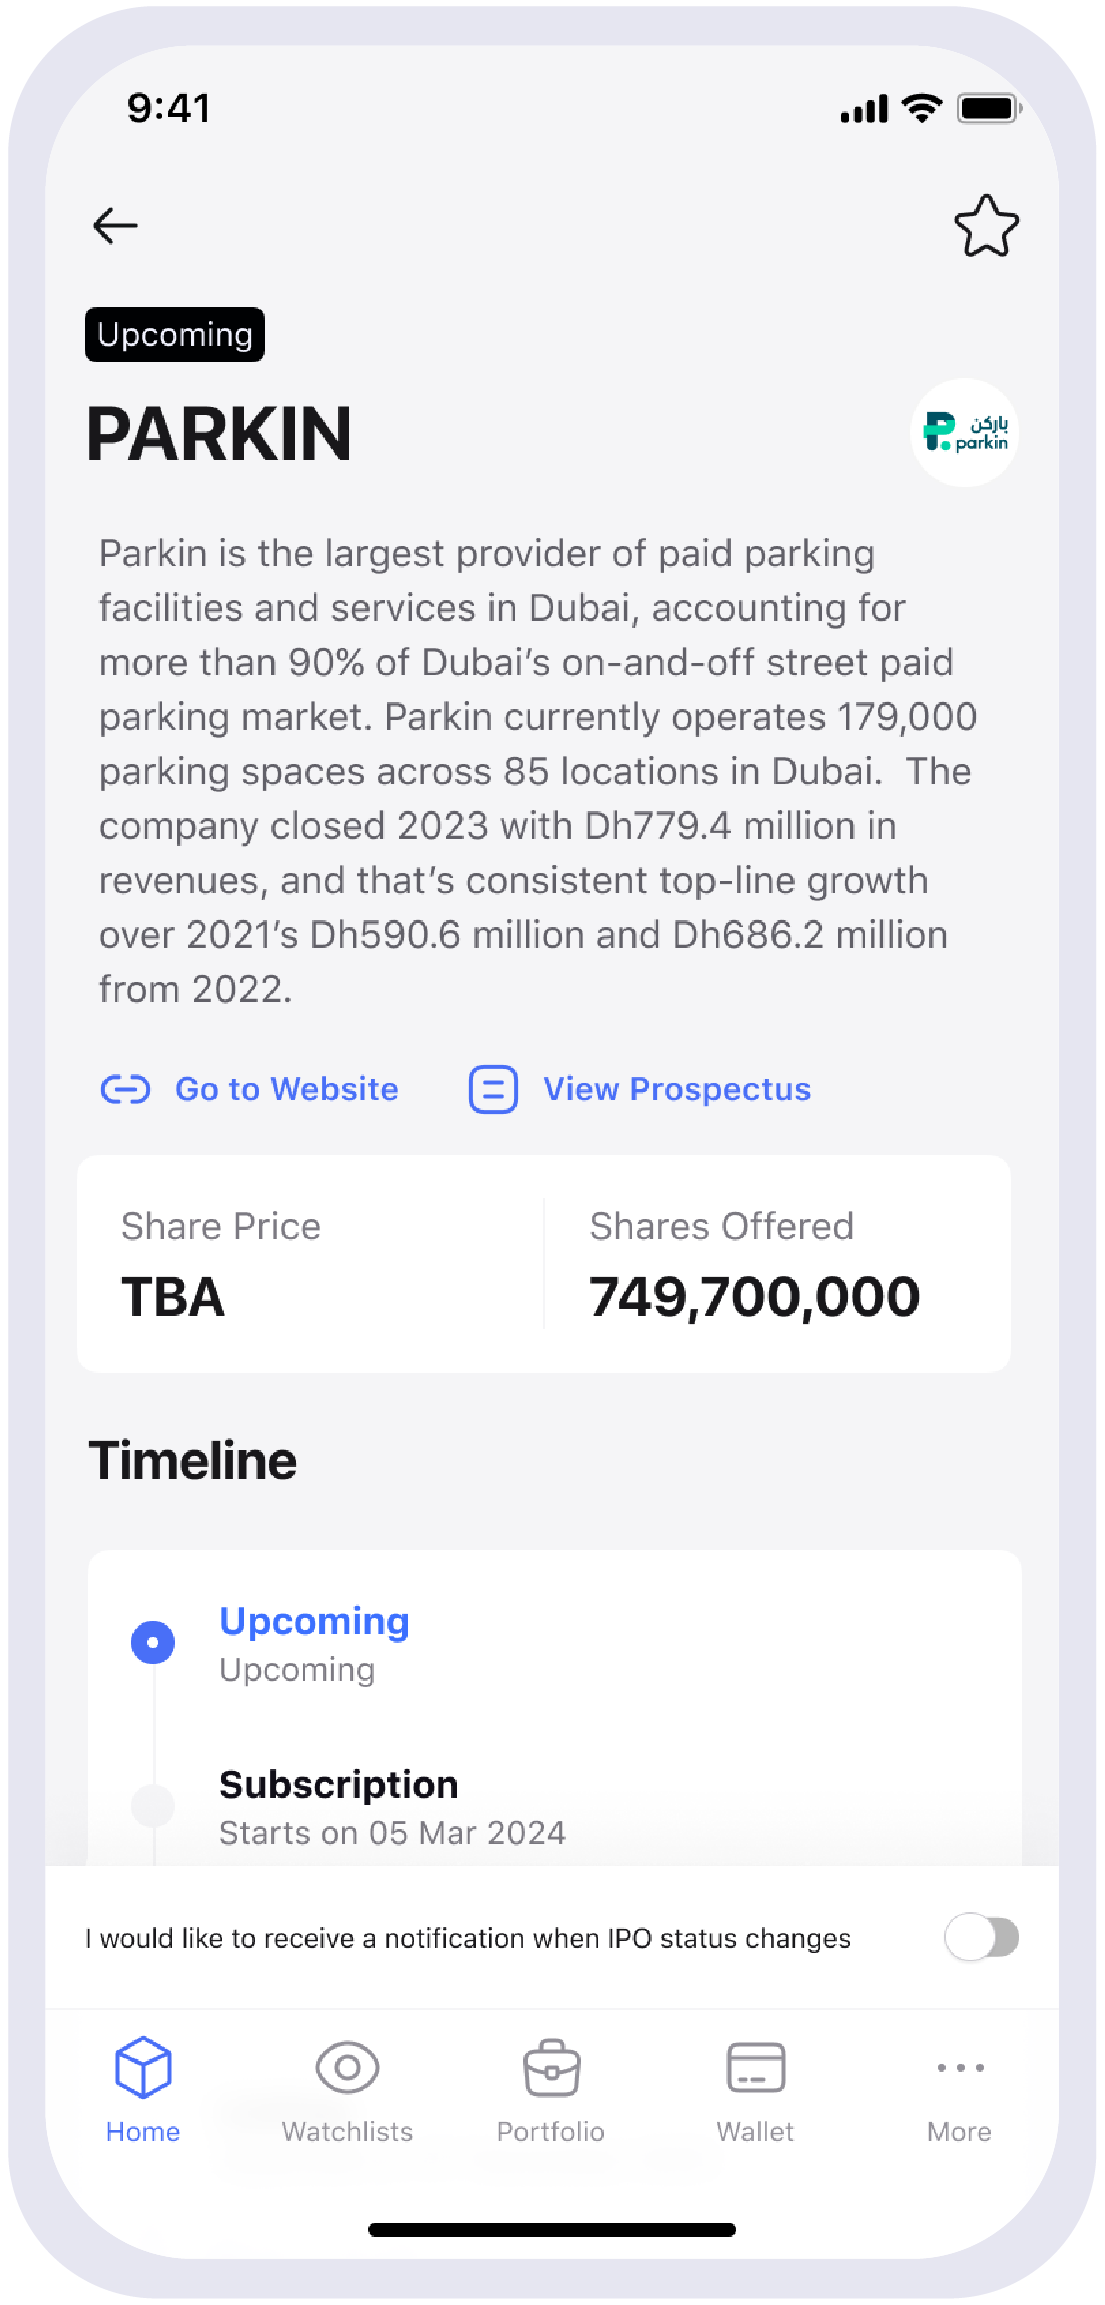Image resolution: width=1105 pixels, height=2305 pixels.
Task: Tap the Wallet card icon
Action: coord(755,2066)
